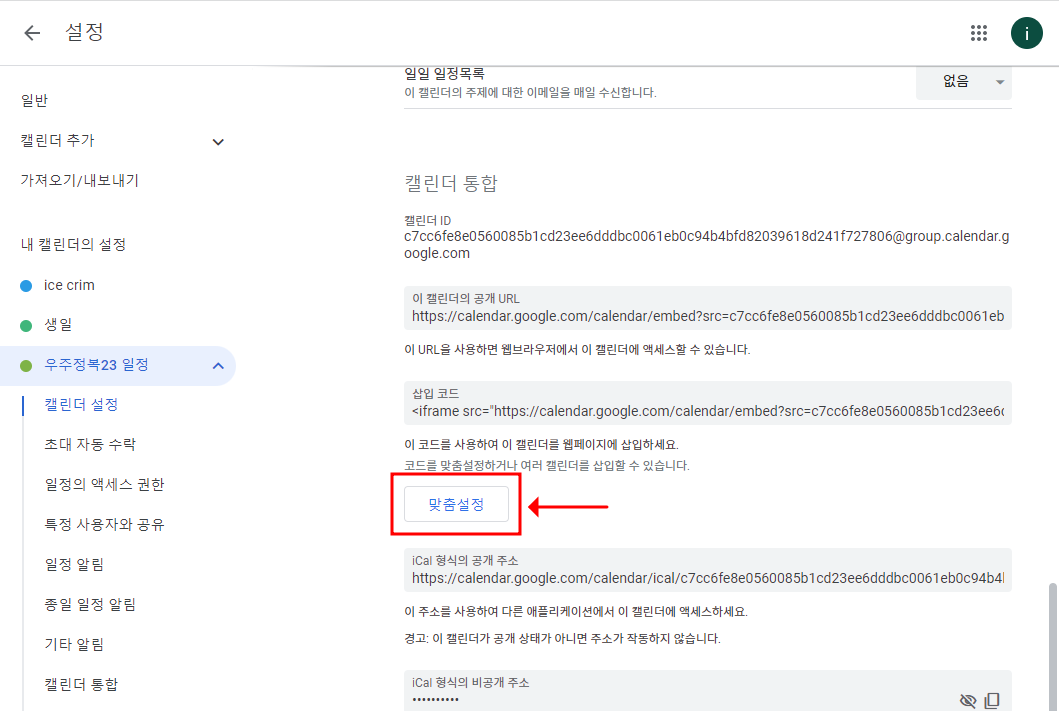Open the account avatar menu
1059x711 pixels.
tap(1026, 33)
